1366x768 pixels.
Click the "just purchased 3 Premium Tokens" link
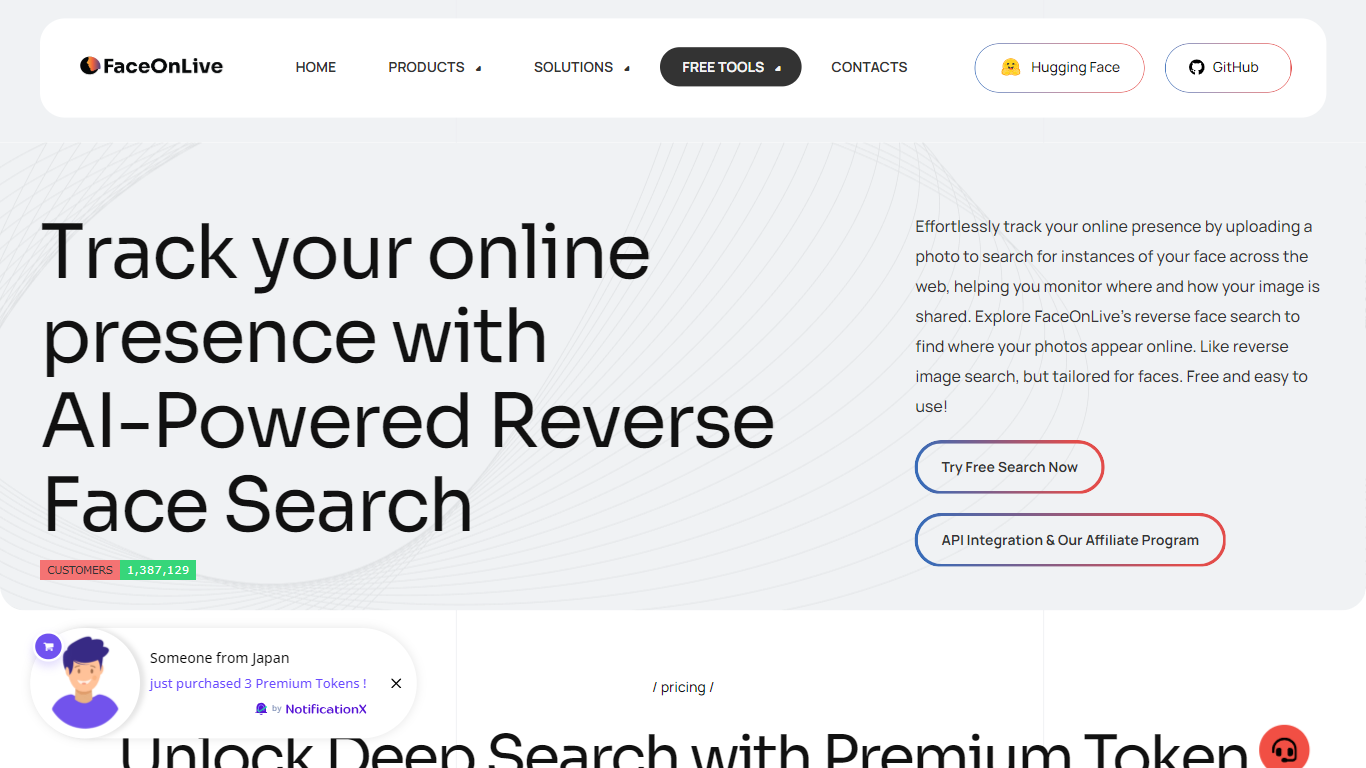(258, 683)
